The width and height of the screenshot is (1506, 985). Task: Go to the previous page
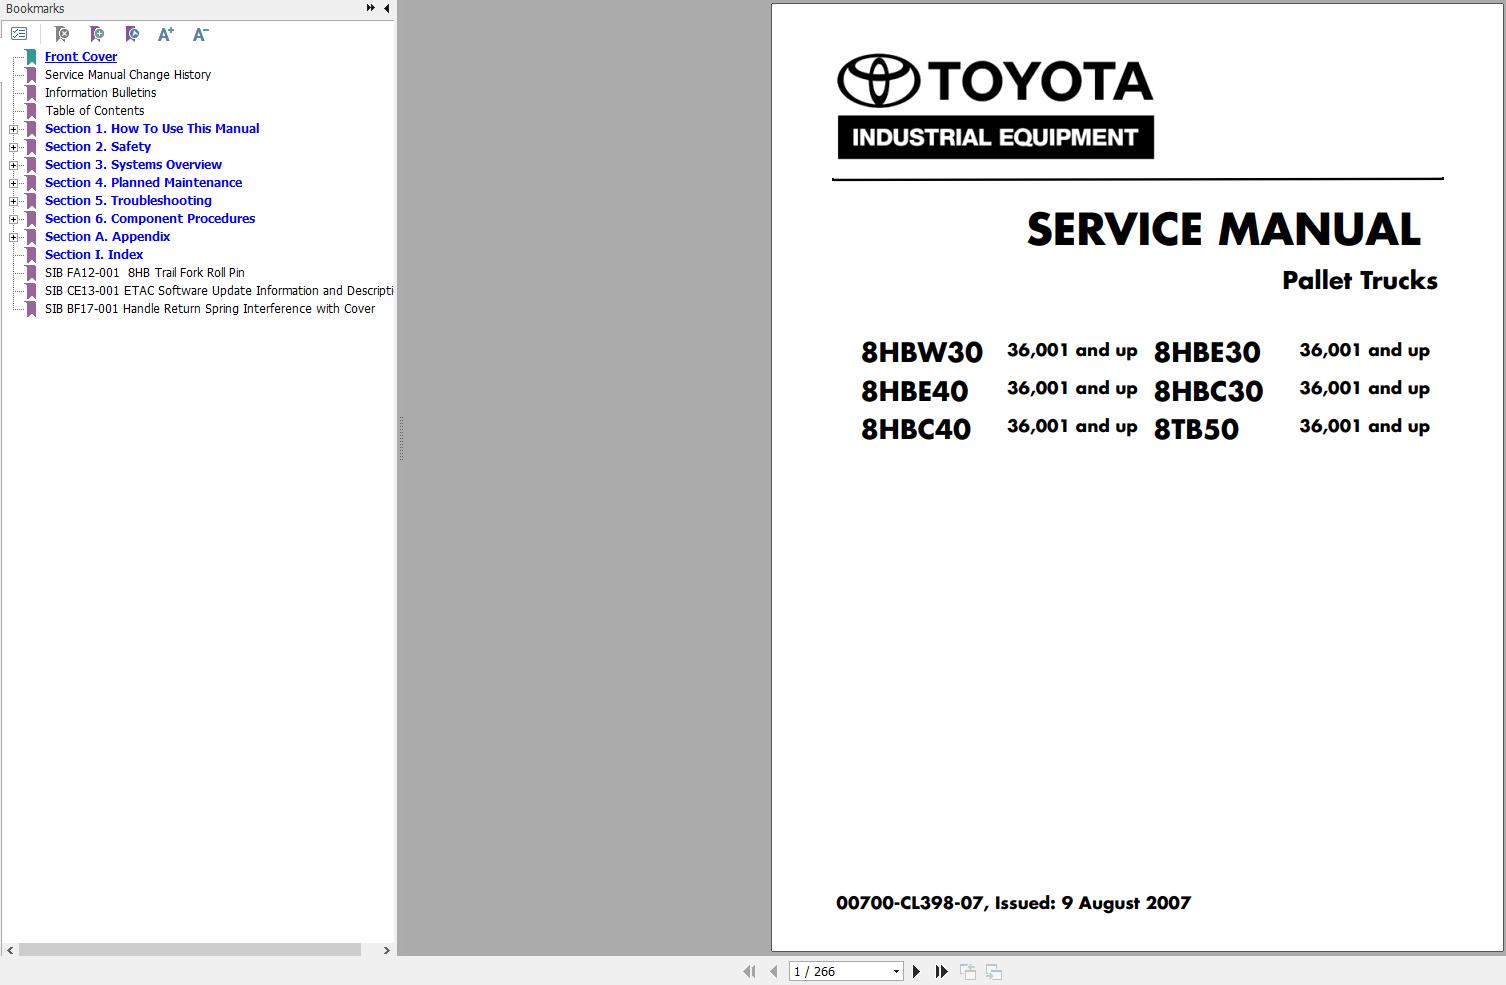[x=773, y=971]
